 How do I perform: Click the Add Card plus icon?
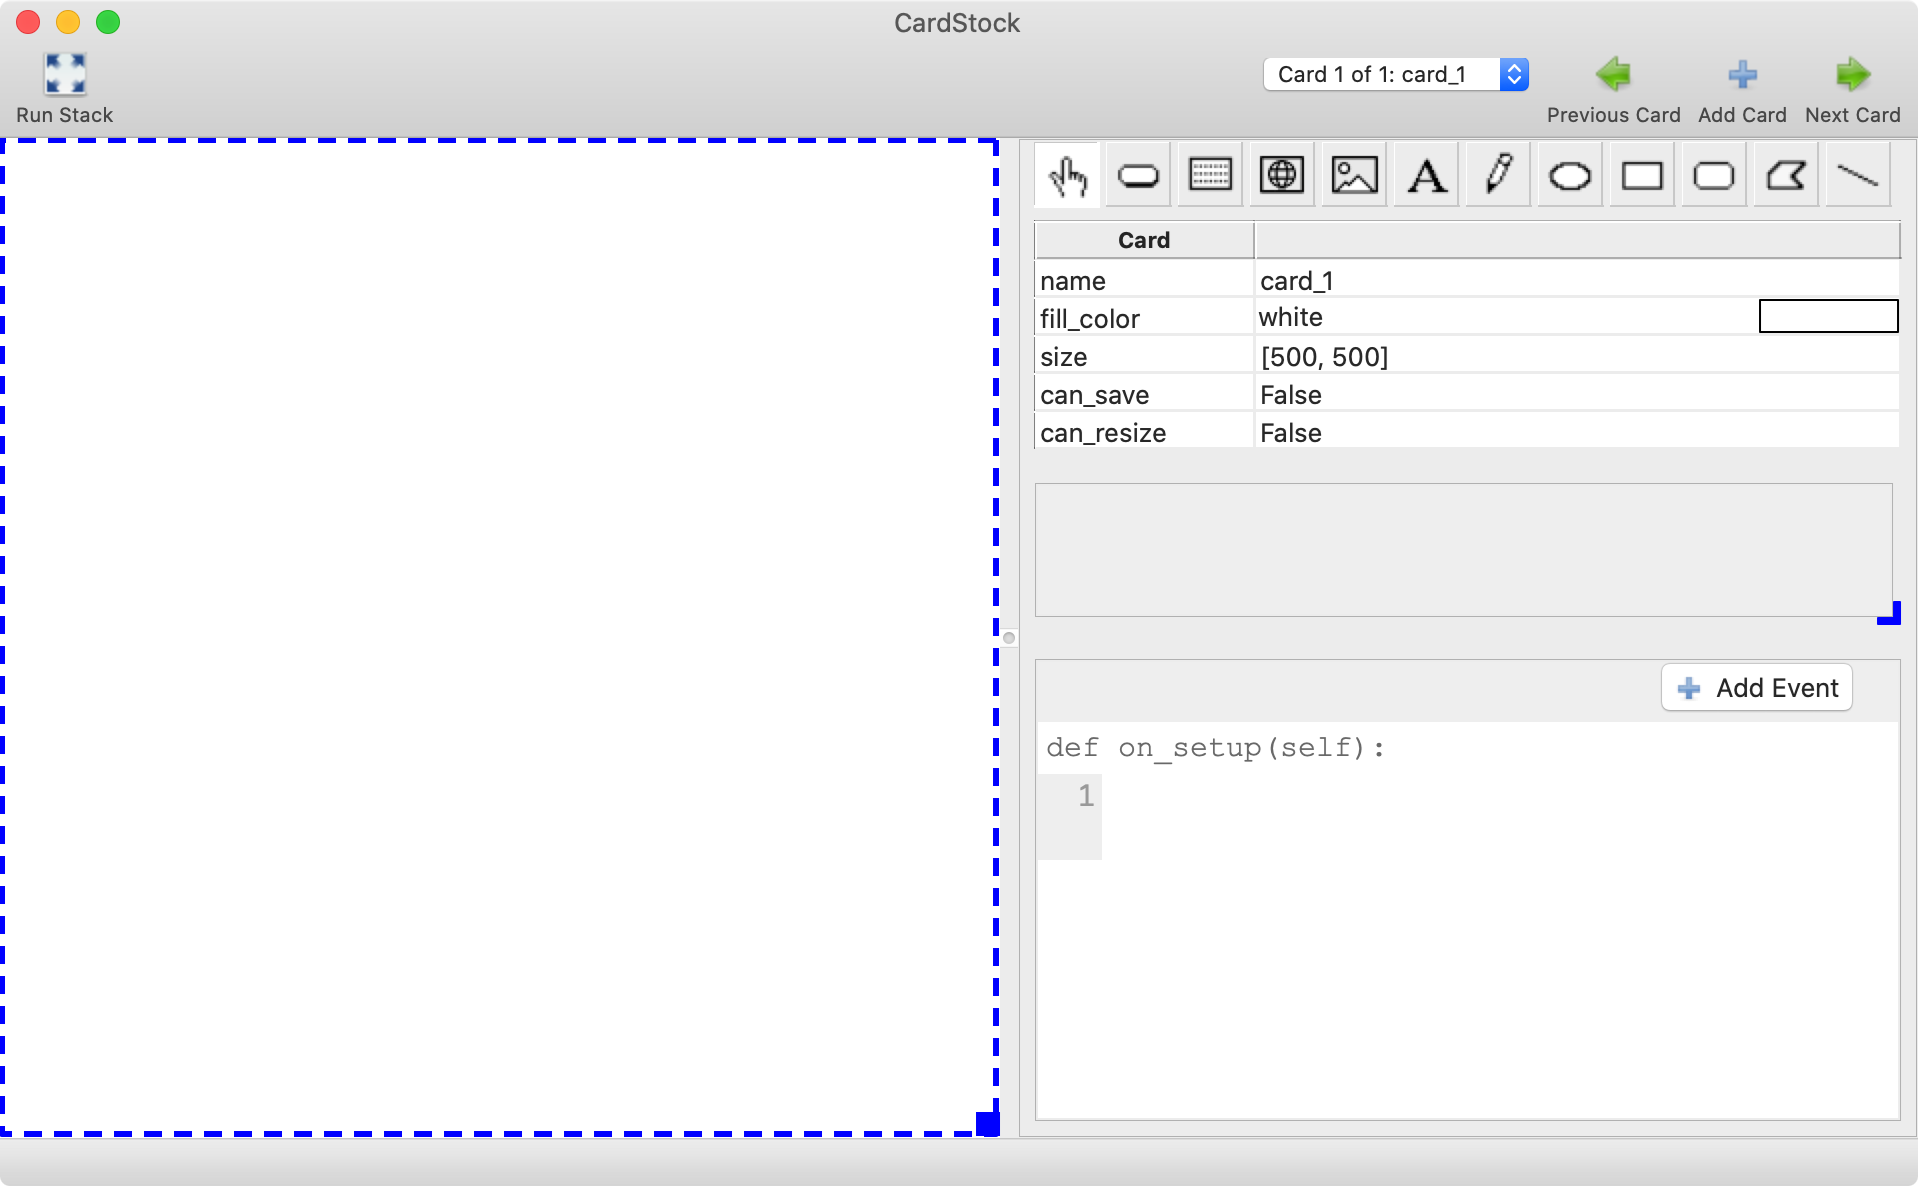[1742, 74]
